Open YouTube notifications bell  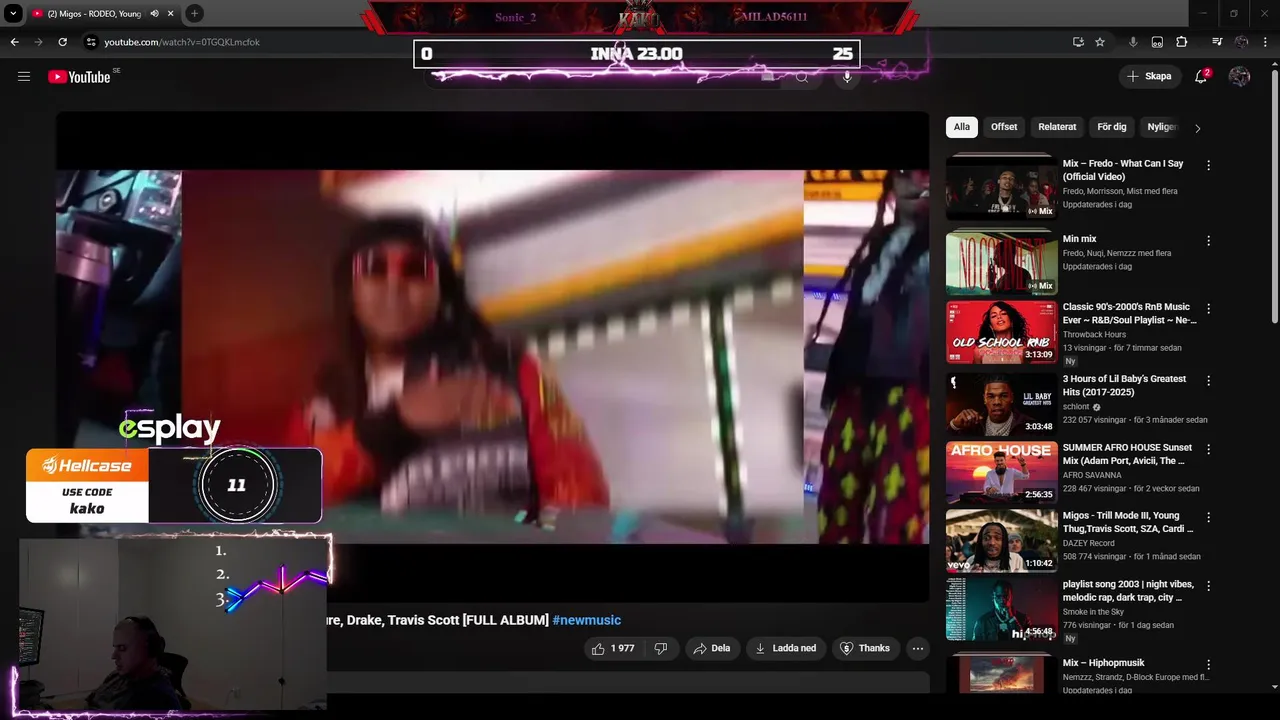[1201, 76]
